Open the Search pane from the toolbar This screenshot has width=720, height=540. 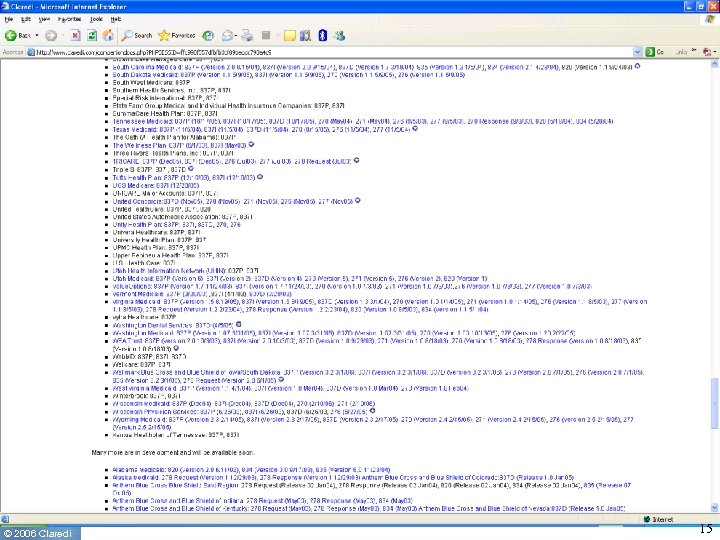137,35
